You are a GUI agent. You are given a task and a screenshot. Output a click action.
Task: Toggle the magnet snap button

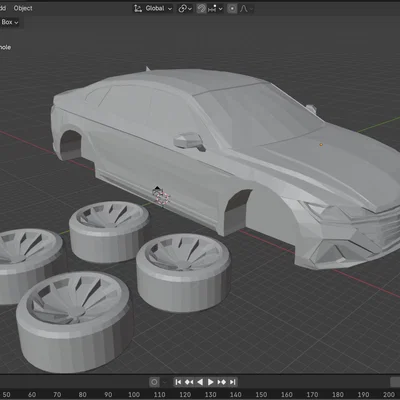201,9
